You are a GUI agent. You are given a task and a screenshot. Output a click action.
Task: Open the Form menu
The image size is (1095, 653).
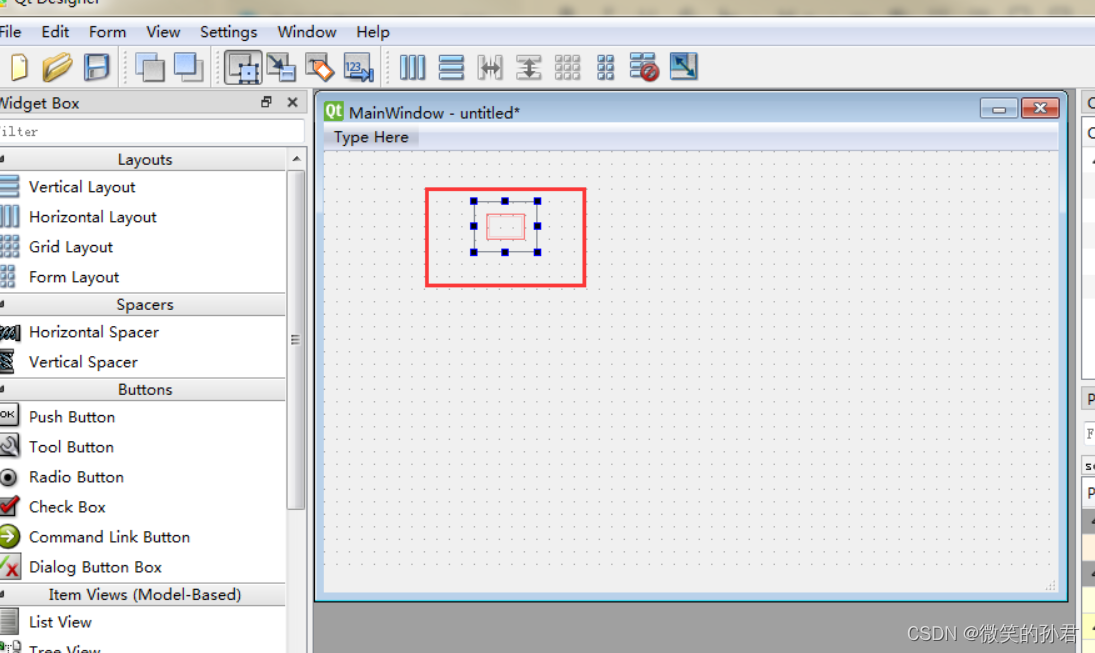point(107,31)
